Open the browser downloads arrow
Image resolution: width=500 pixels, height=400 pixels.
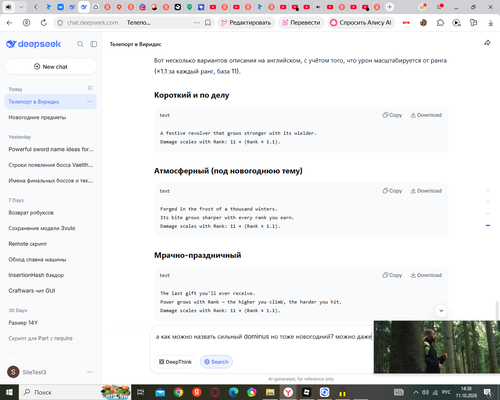pos(490,23)
